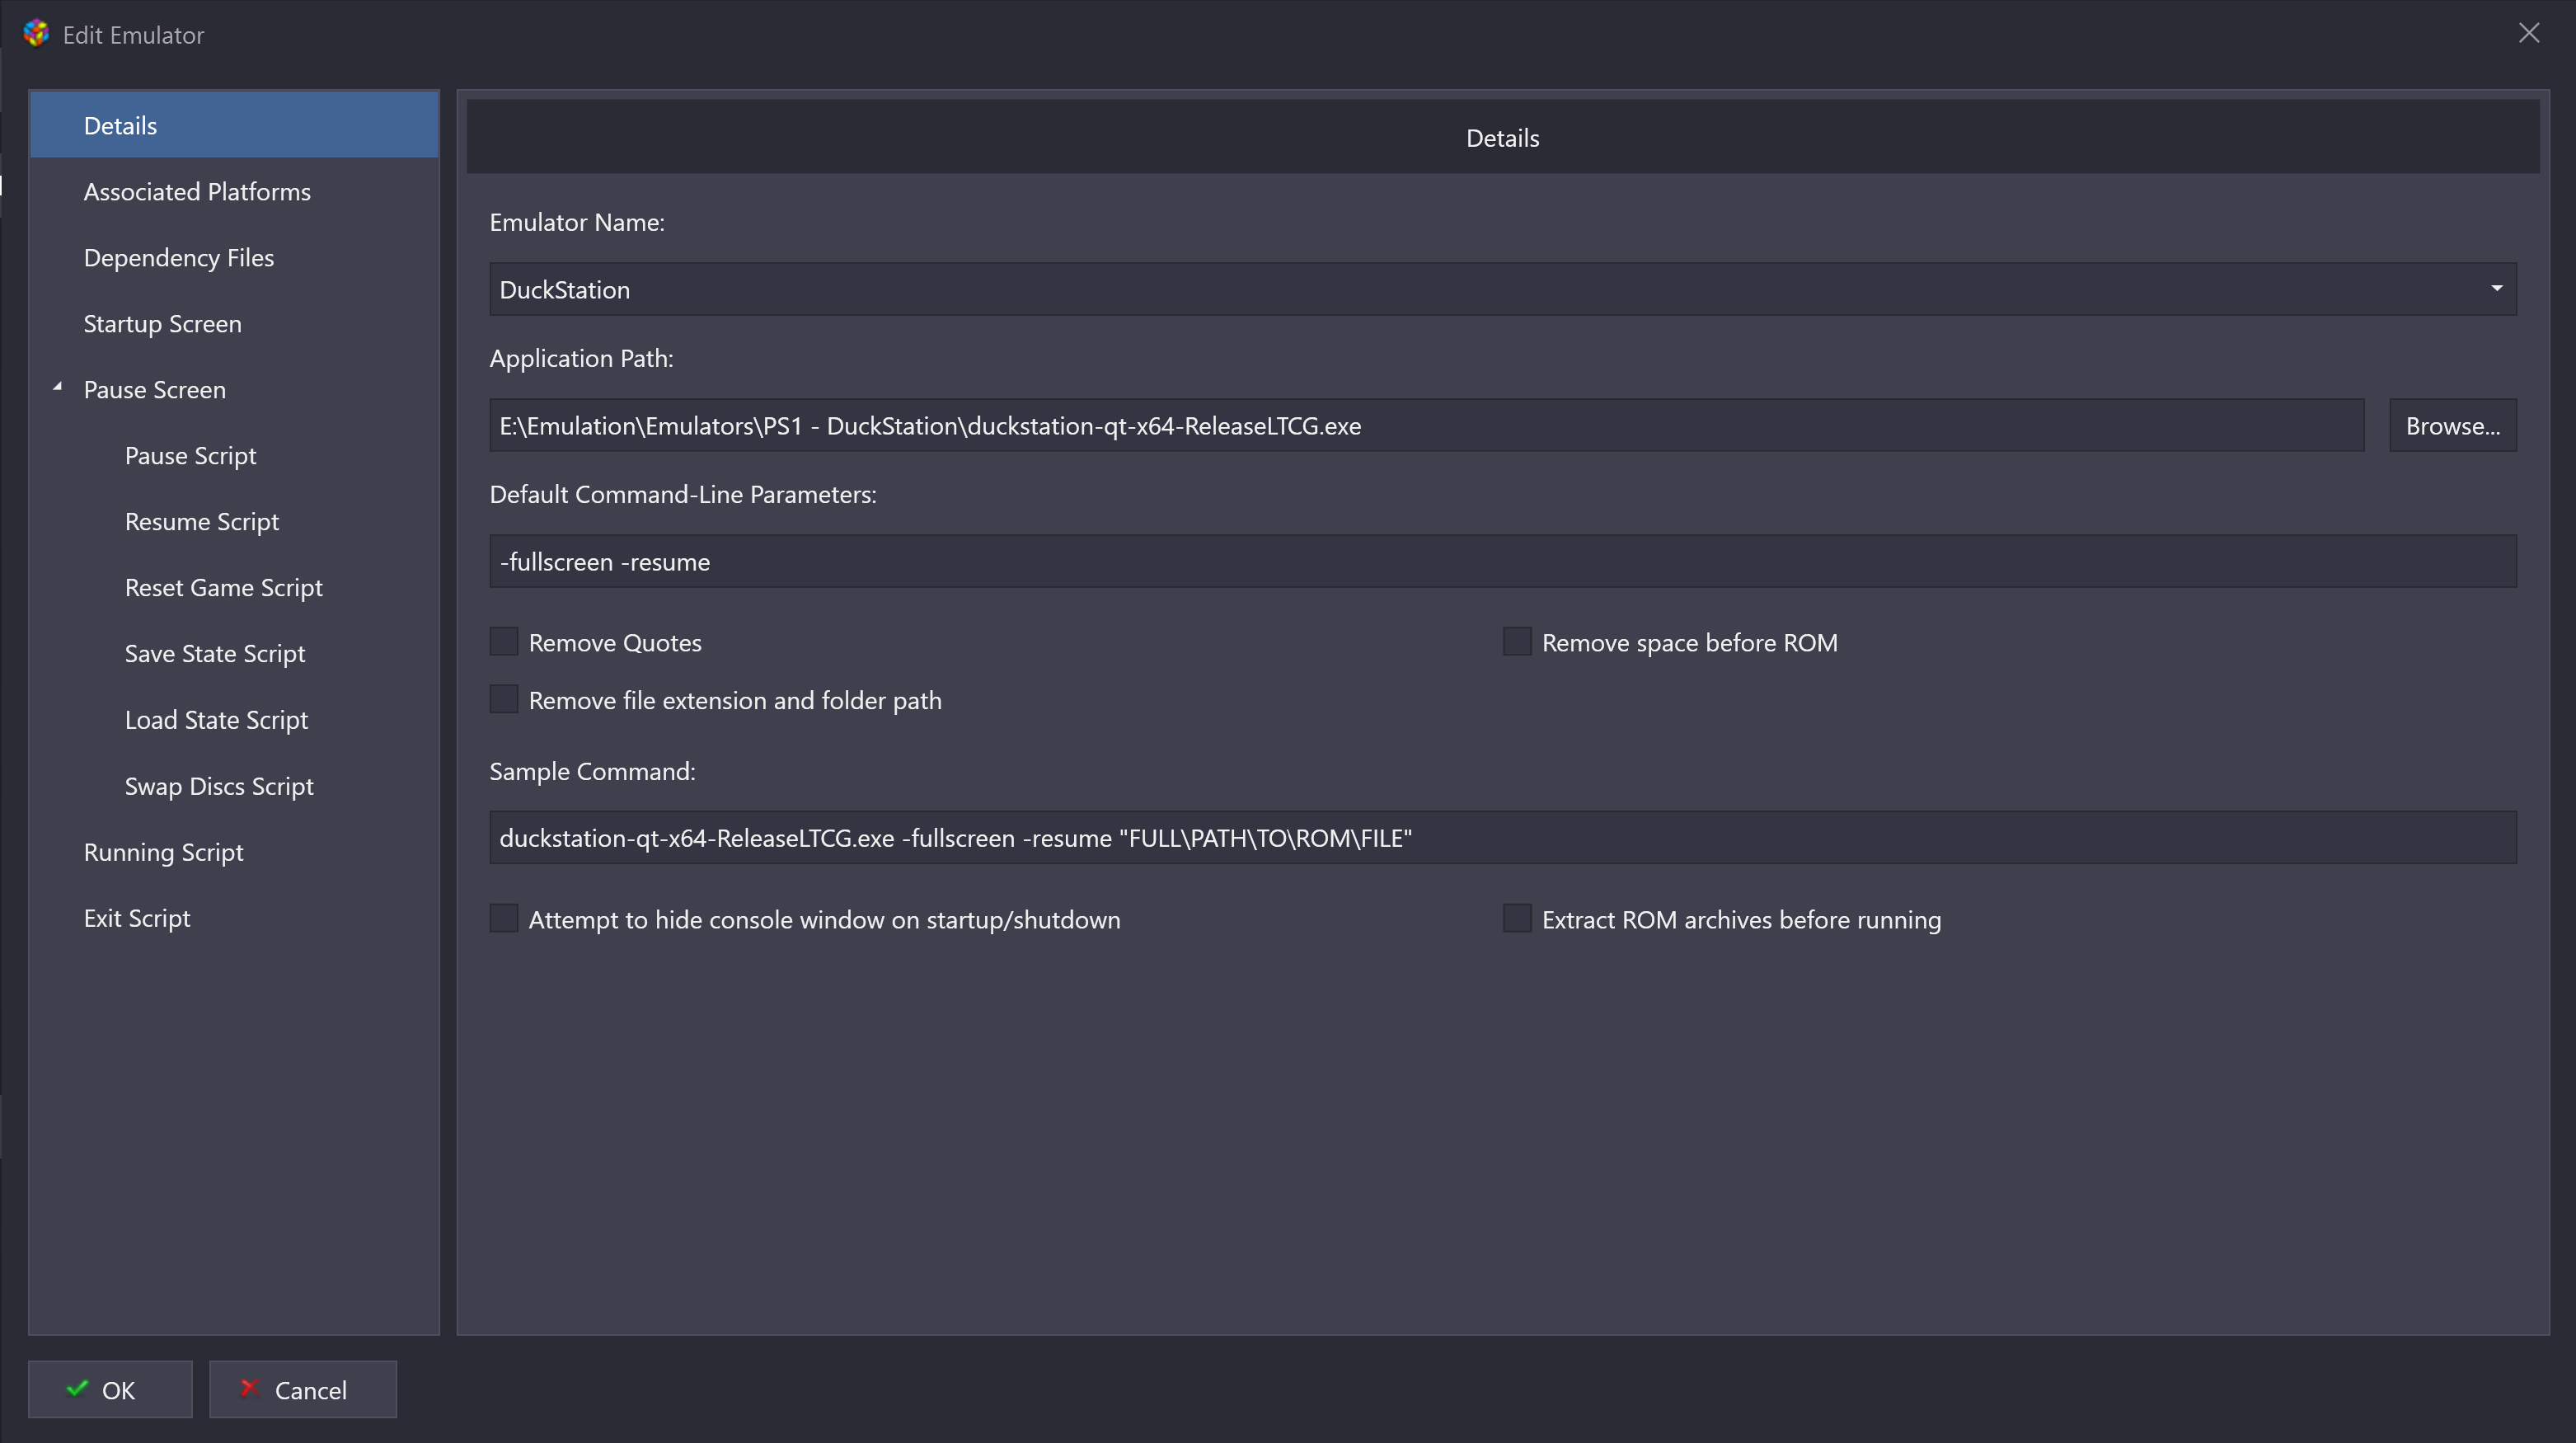Click Default Command-Line Parameters field
Image resolution: width=2576 pixels, height=1443 pixels.
point(1502,561)
